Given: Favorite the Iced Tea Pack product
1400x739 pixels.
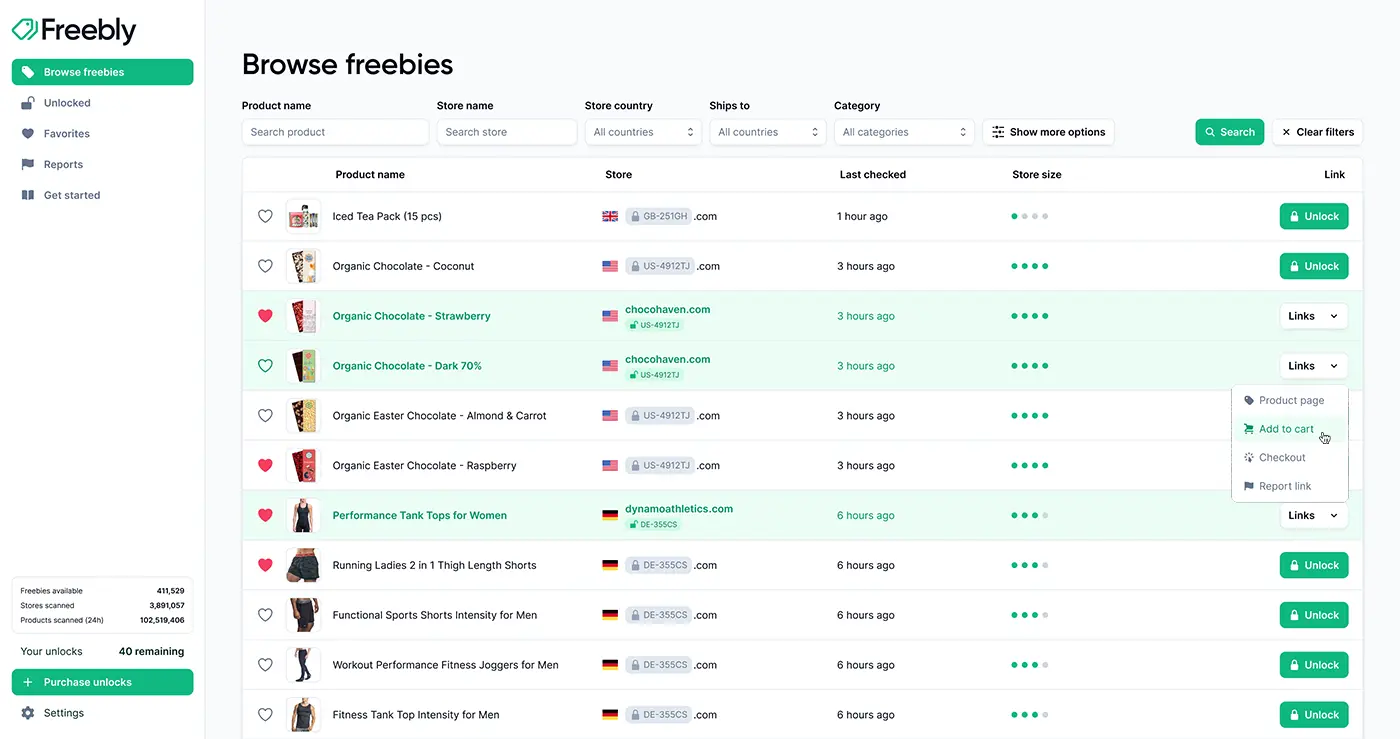Looking at the screenshot, I should (x=265, y=216).
